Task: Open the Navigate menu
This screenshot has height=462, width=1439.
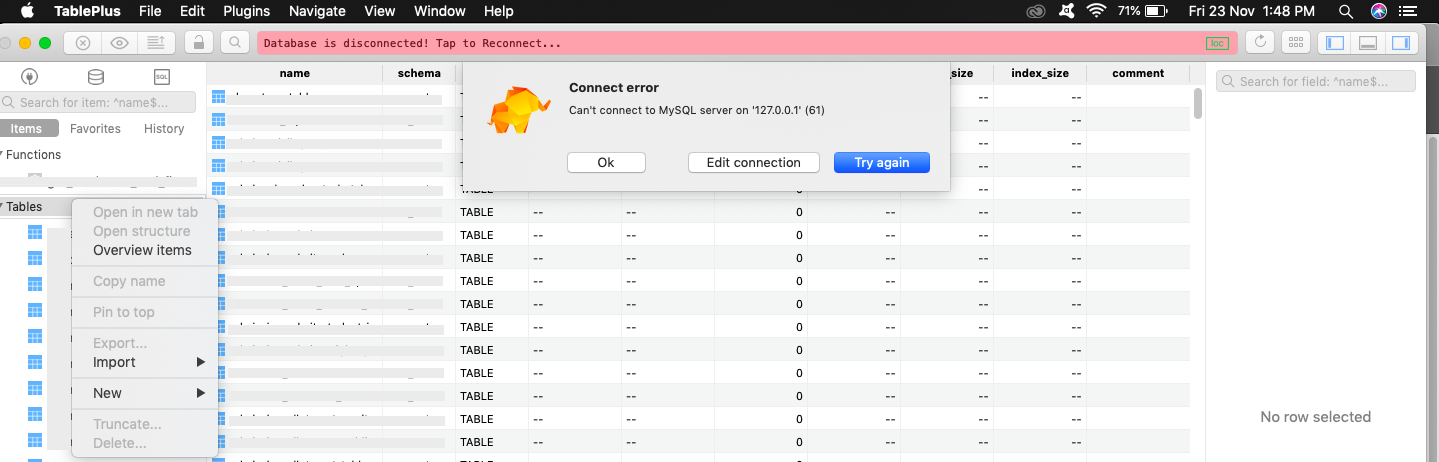Action: pyautogui.click(x=317, y=11)
